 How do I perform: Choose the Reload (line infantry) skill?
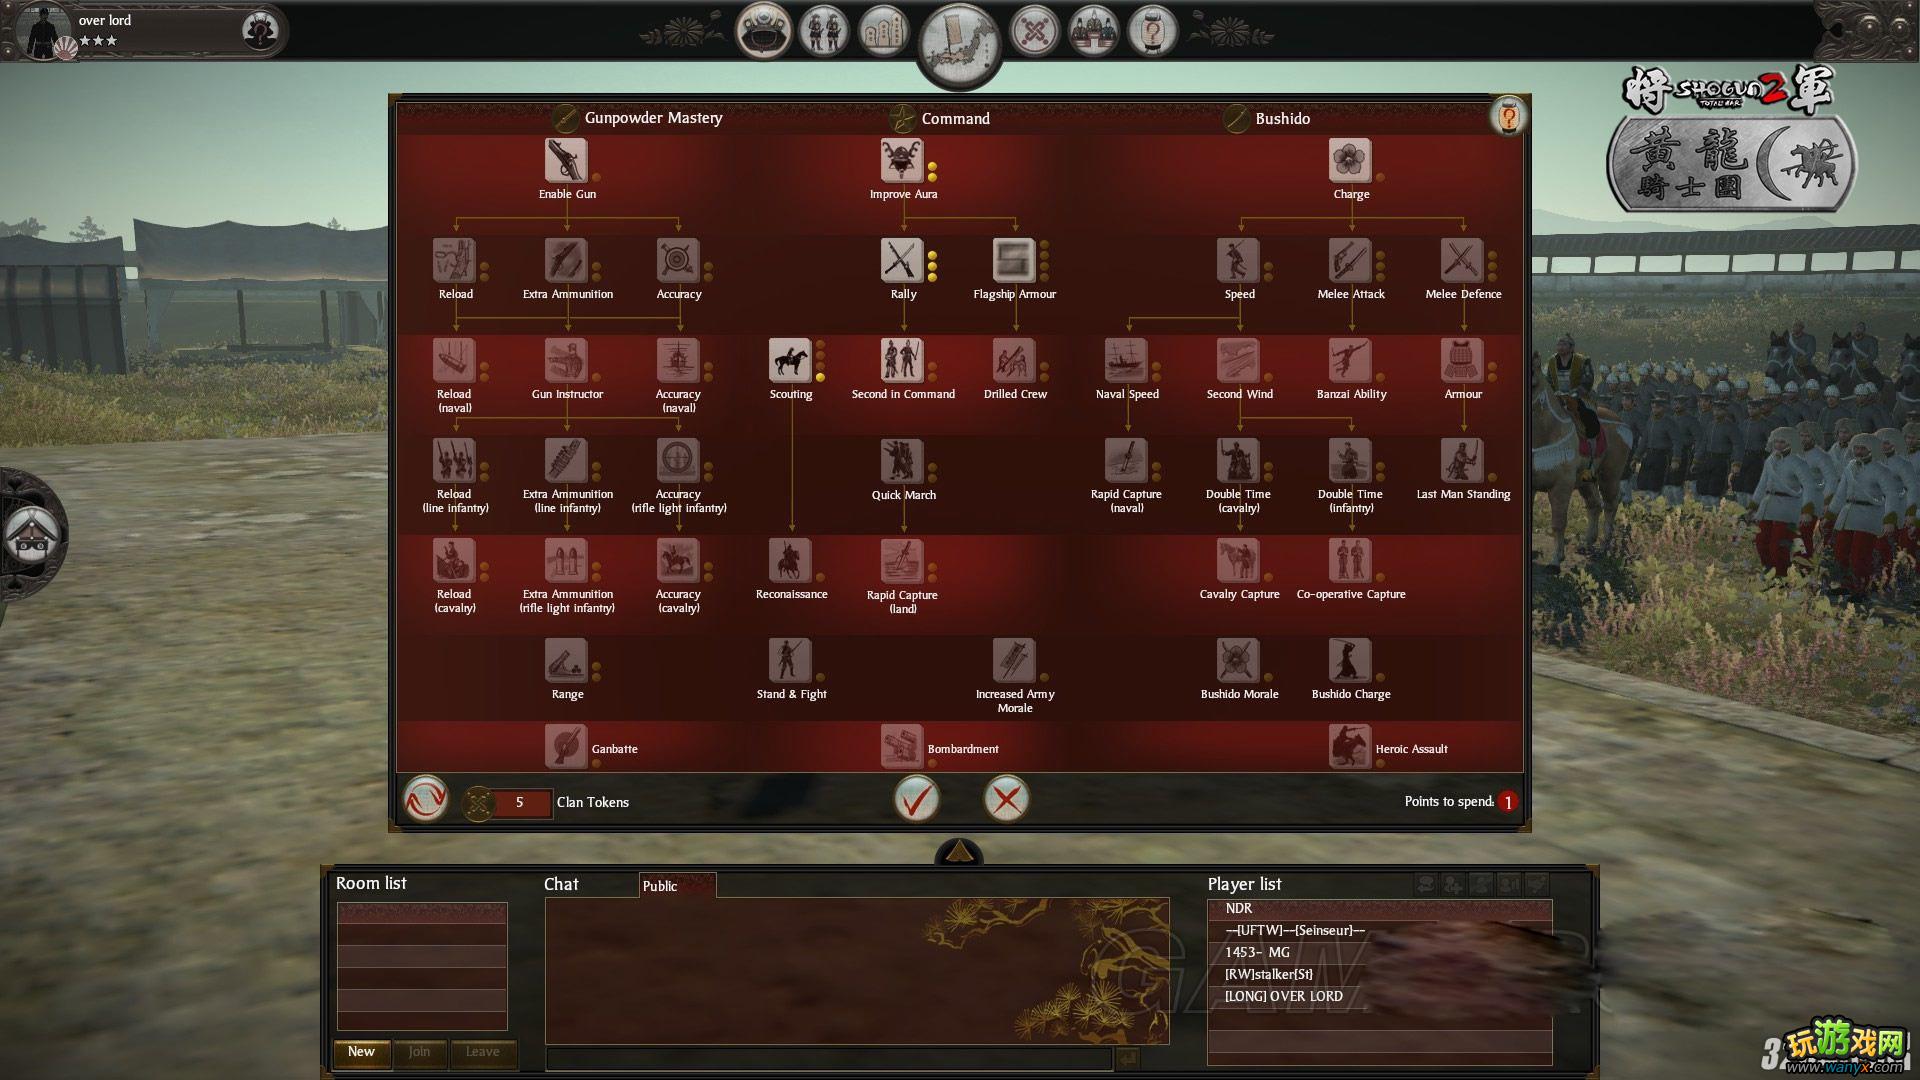[454, 460]
